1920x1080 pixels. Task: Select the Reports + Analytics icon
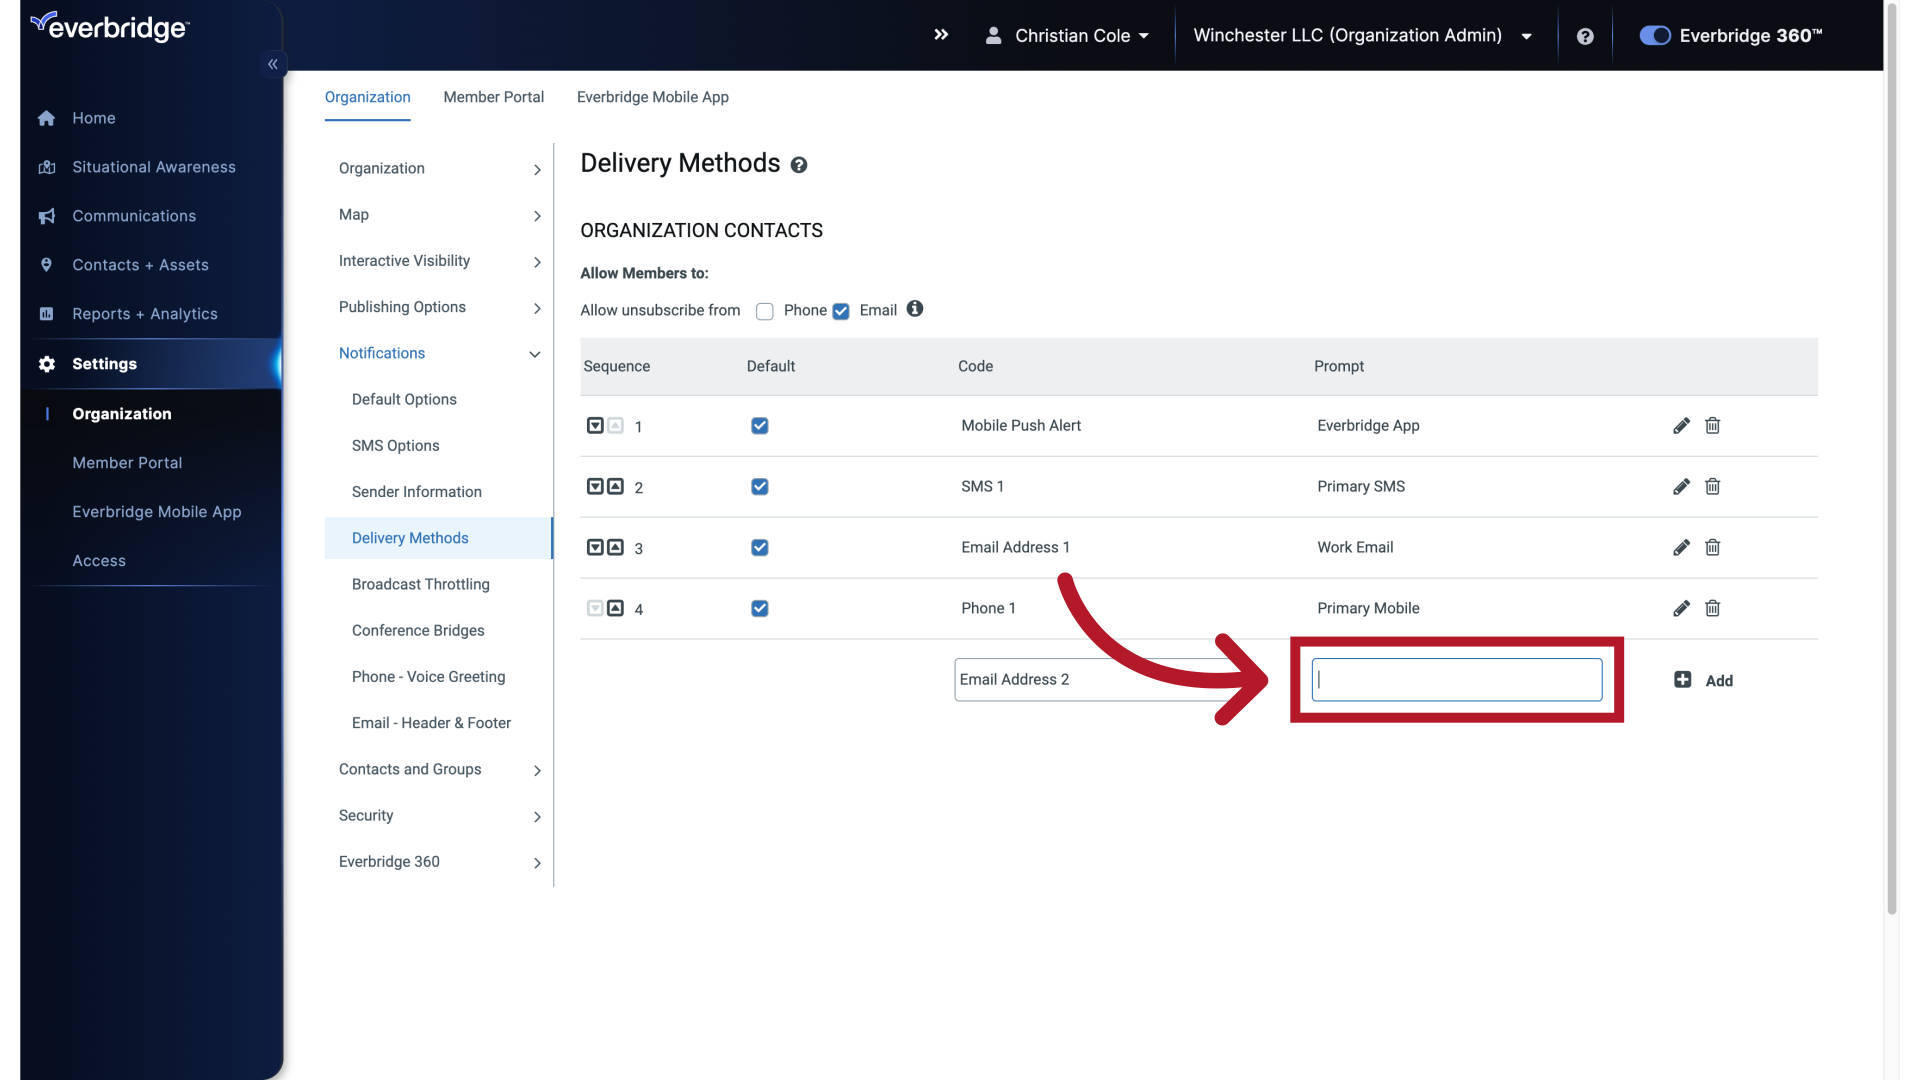click(x=47, y=314)
